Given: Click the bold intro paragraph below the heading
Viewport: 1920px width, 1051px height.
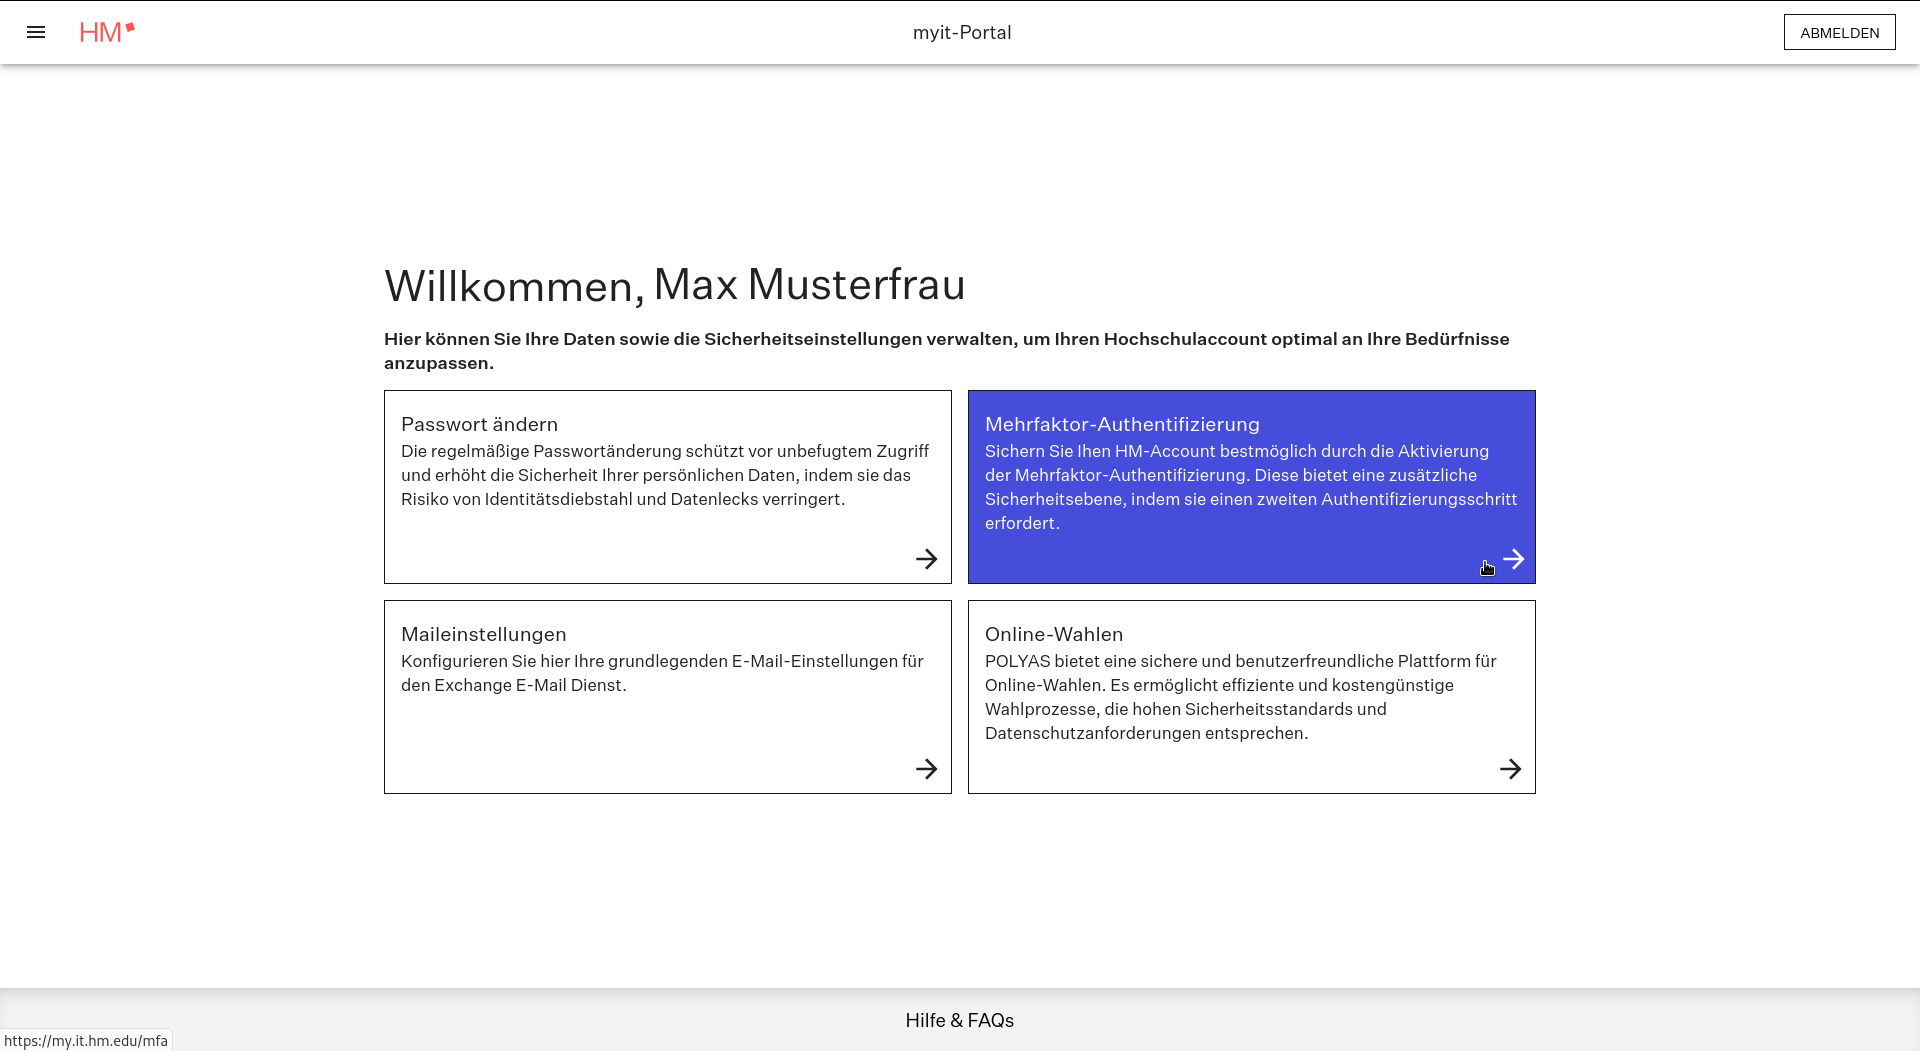Looking at the screenshot, I should [946, 351].
